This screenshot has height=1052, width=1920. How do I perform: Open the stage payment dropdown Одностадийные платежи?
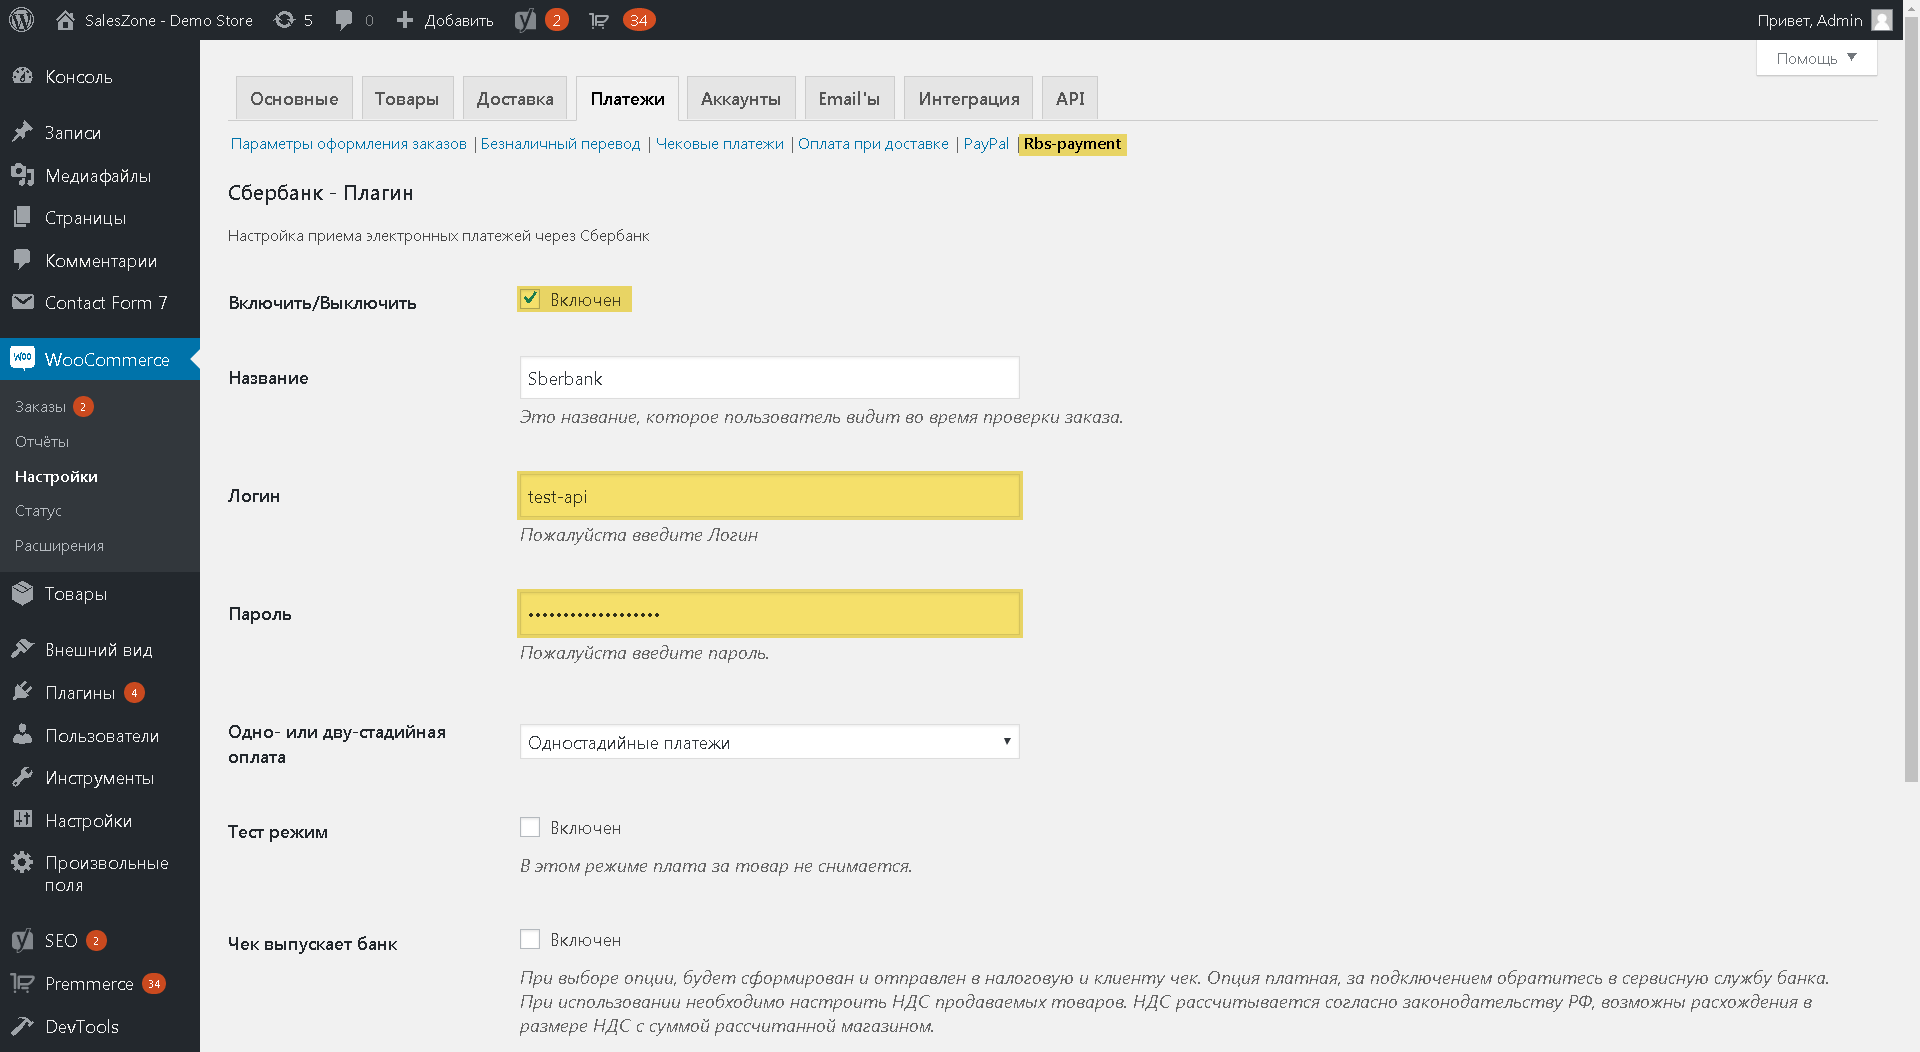coord(769,742)
